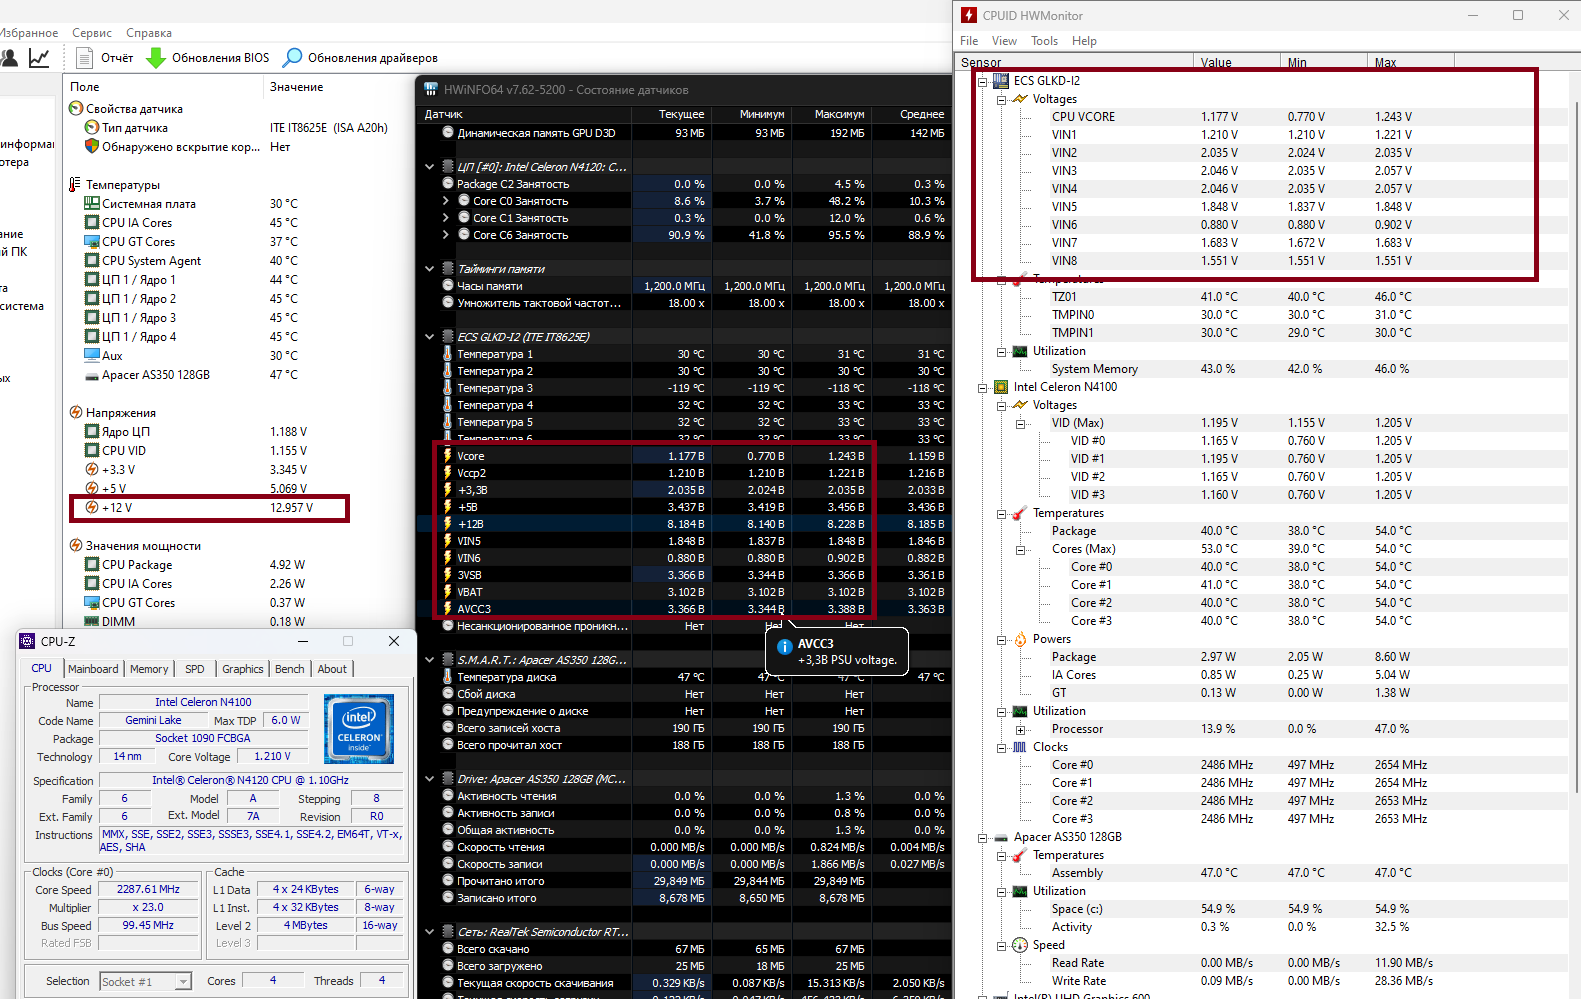Expand the Processor utilization node in HWMonitor
Viewport: 1581px width, 999px height.
point(1020,729)
